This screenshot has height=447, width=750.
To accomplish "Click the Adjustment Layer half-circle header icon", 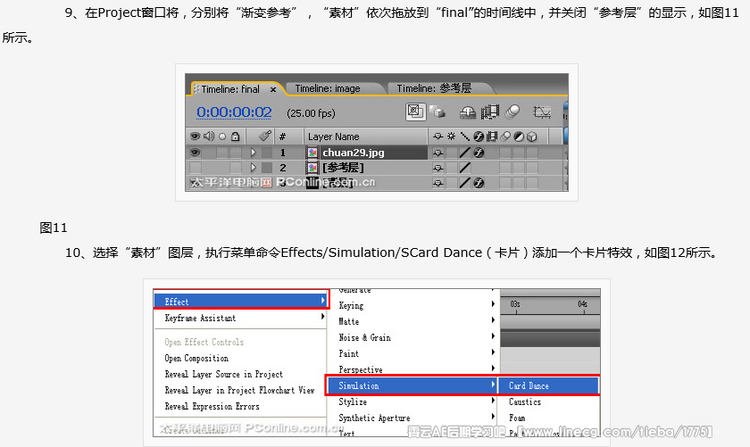I will point(519,137).
